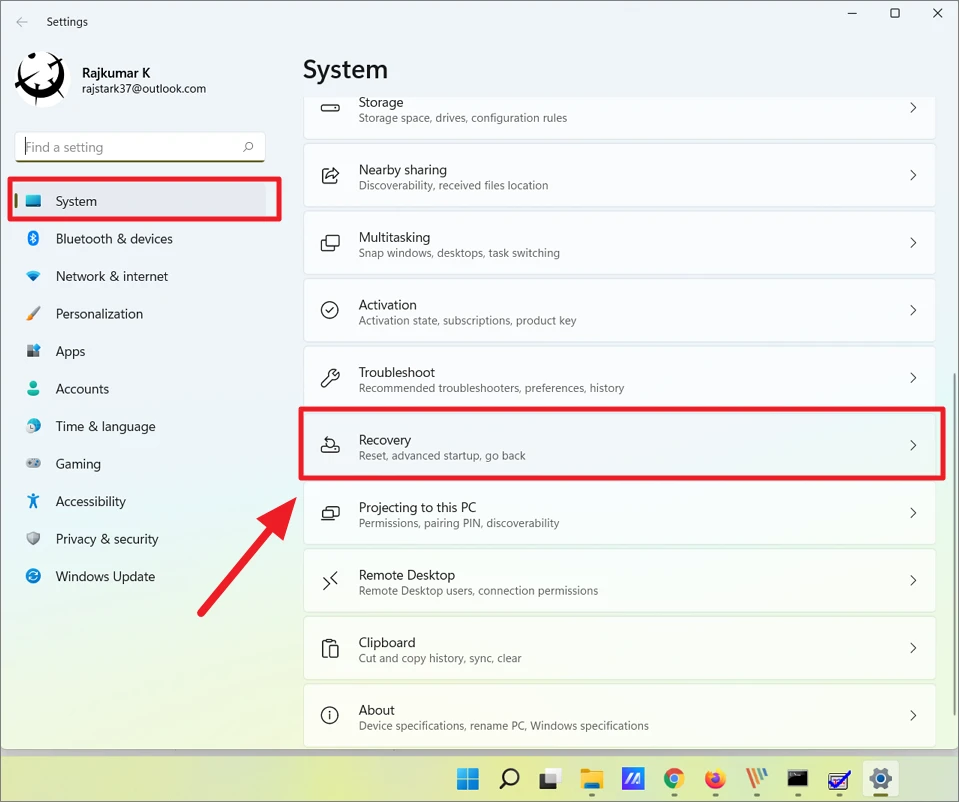Click the Activation checkmark icon
Viewport: 959px width, 802px height.
(330, 310)
